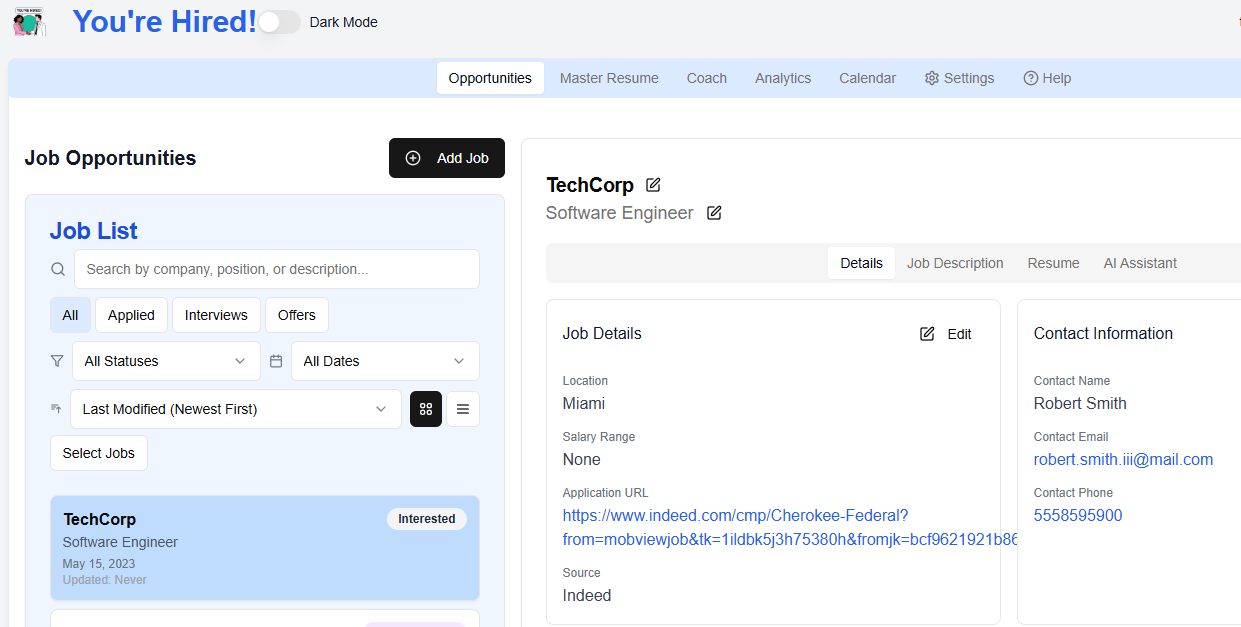
Task: Open Settings from the navigation bar
Action: tap(959, 78)
